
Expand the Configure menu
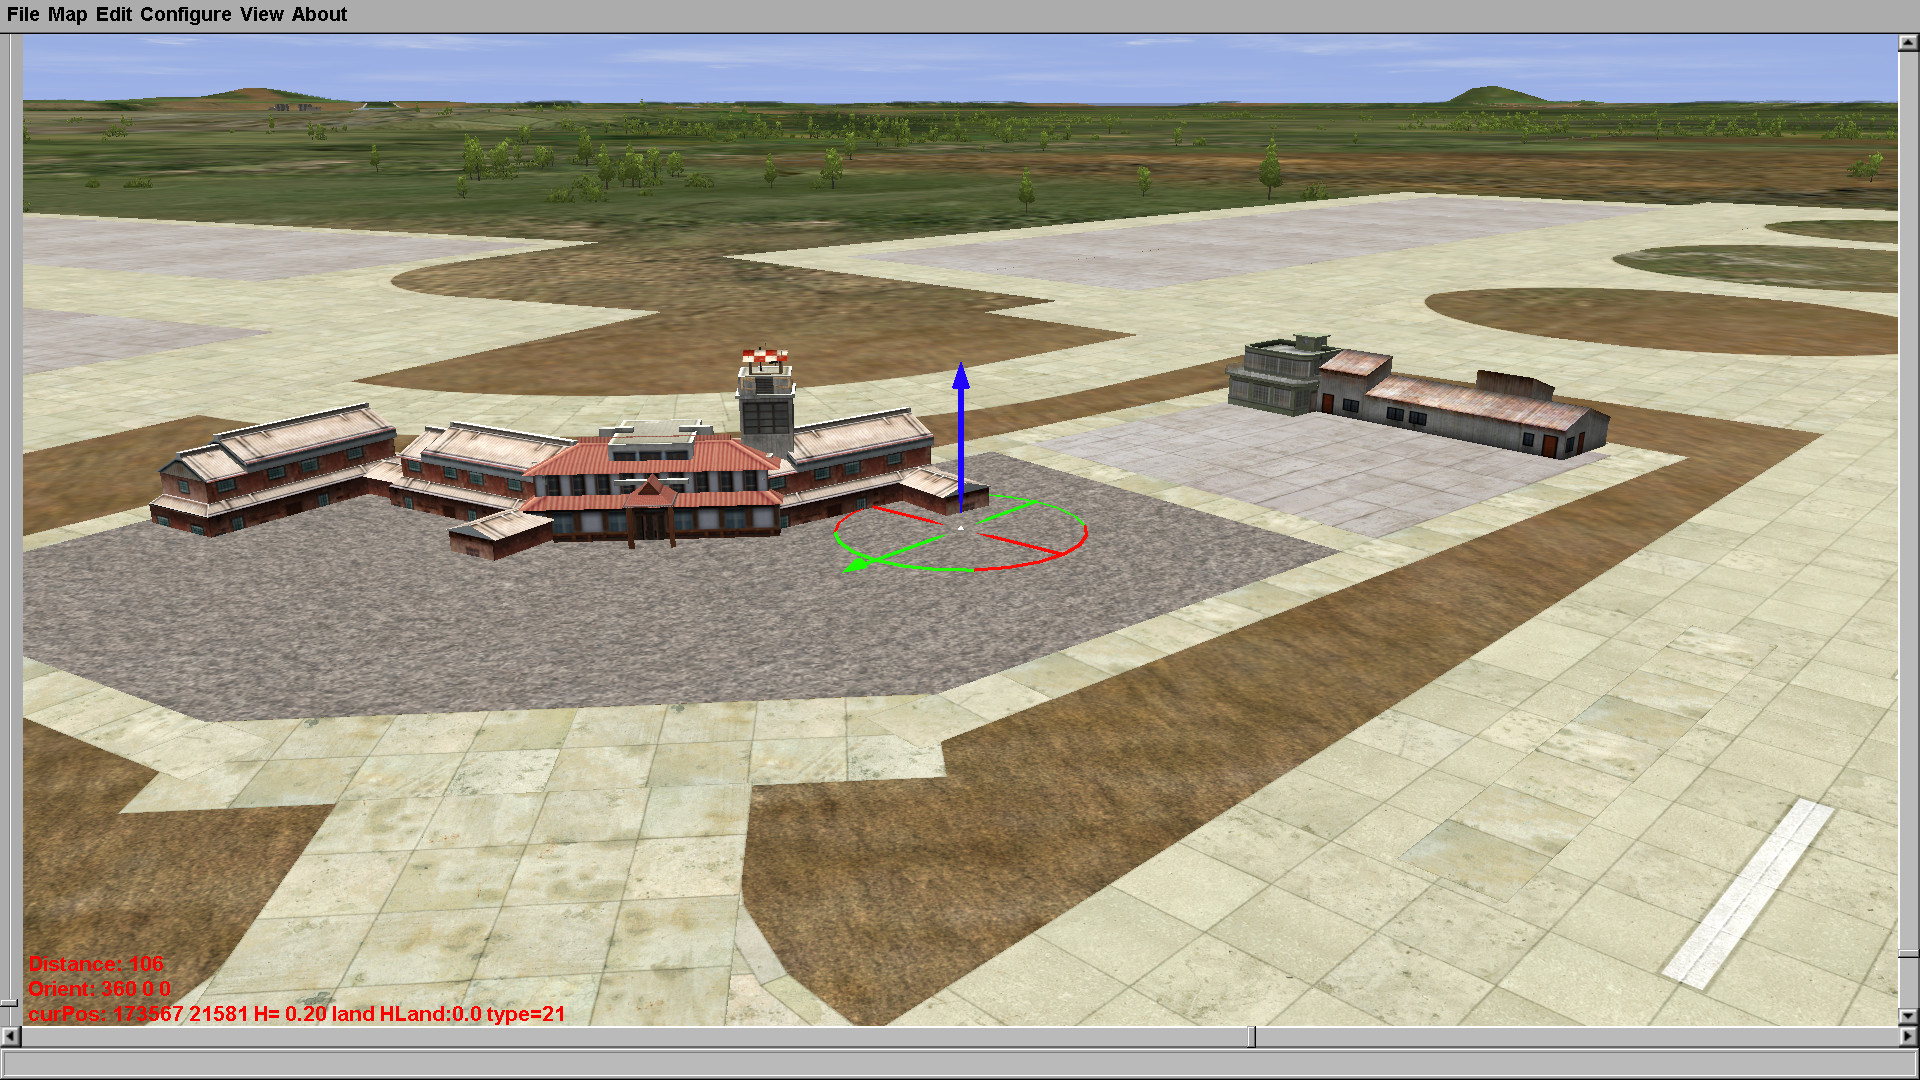[185, 14]
